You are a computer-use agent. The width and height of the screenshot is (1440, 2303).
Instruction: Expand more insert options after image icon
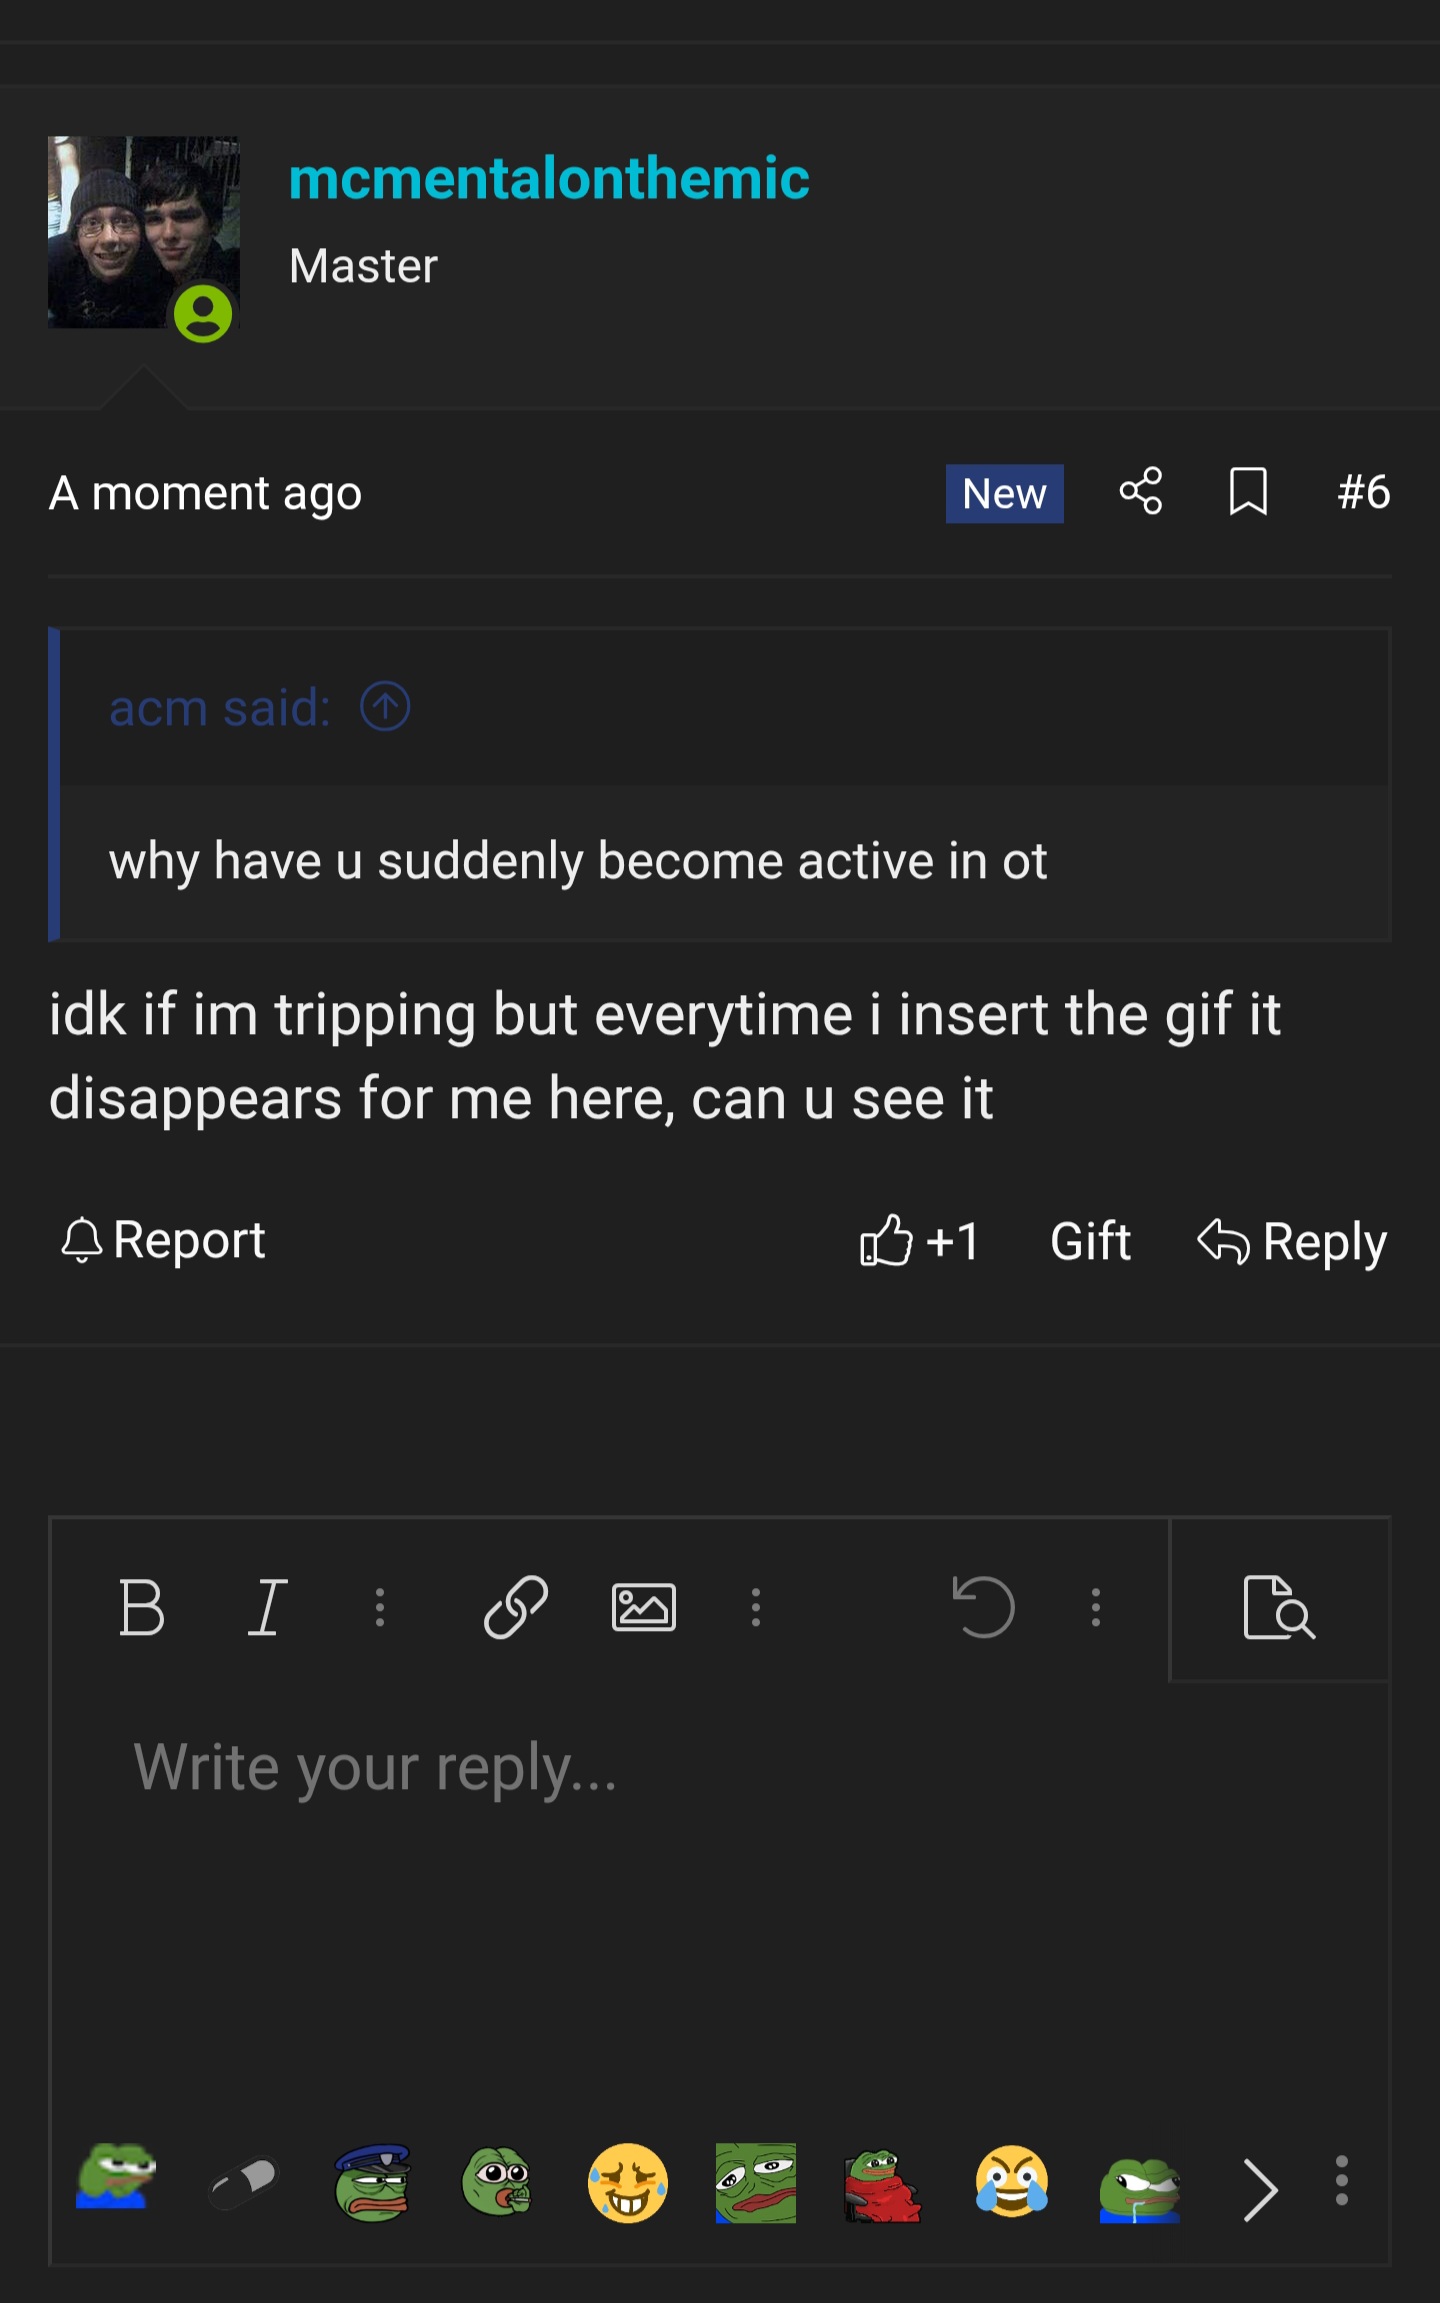tap(756, 1607)
